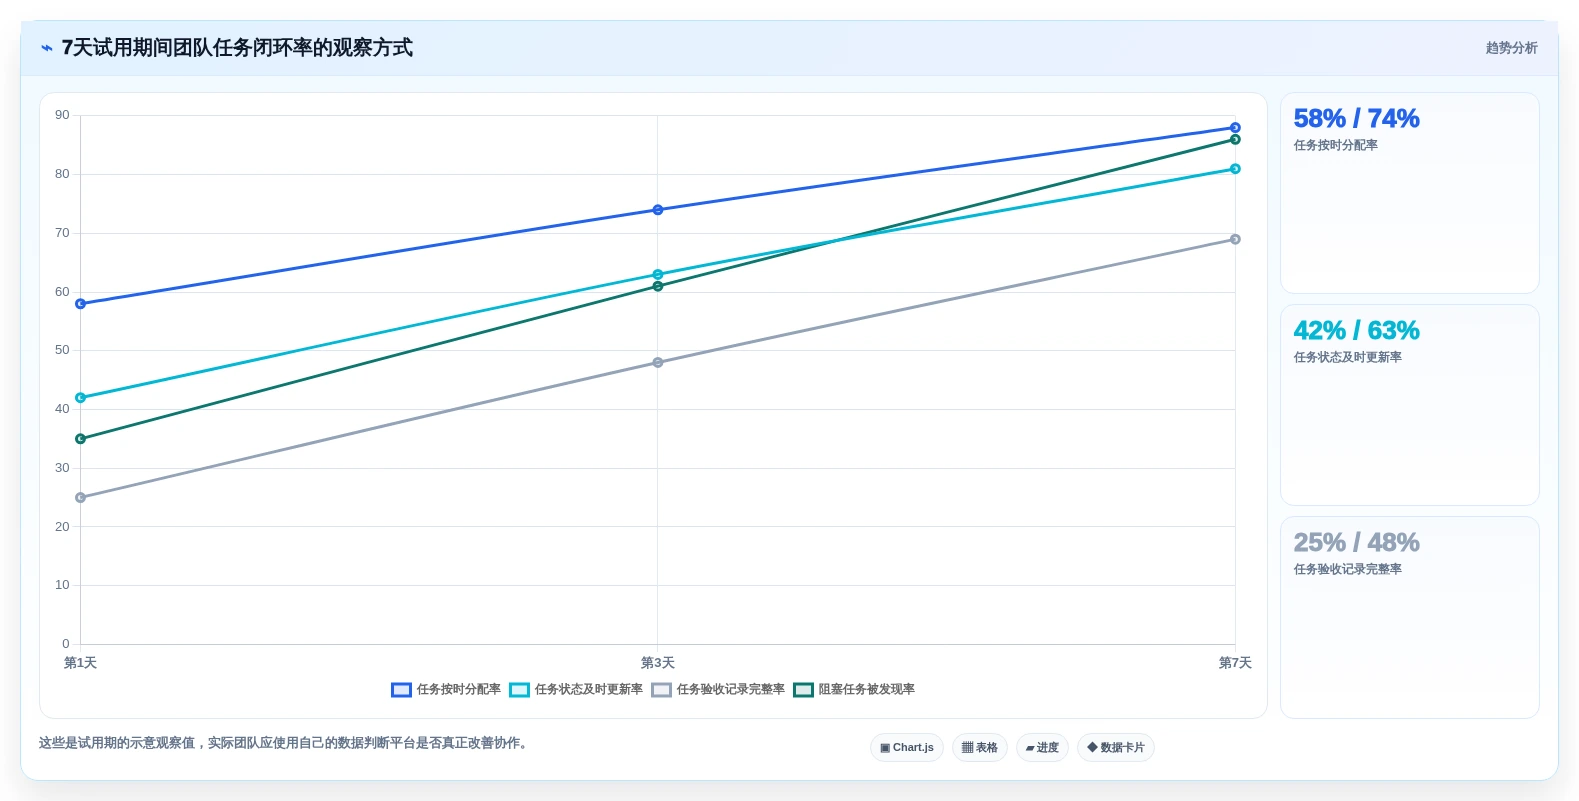1579x801 pixels.
Task: Click gray data point at 第3天 (48)
Action: 658,363
